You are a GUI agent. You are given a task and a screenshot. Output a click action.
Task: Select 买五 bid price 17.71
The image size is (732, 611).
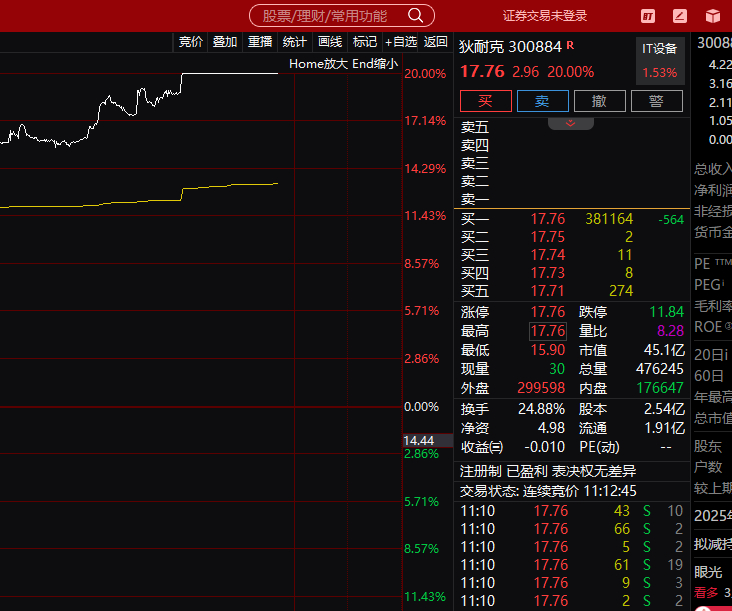coord(548,291)
